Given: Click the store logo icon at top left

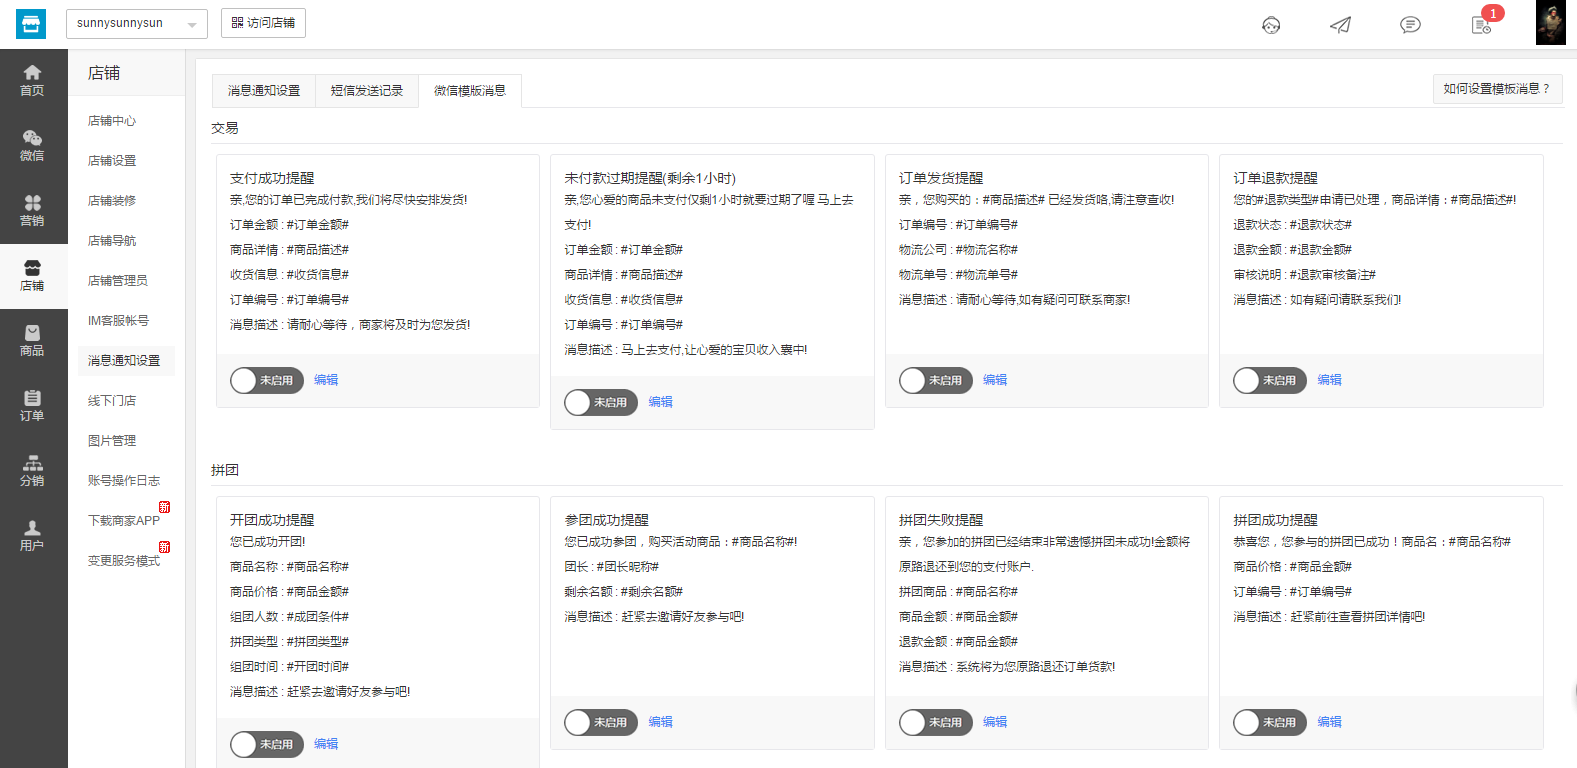Looking at the screenshot, I should click(31, 24).
